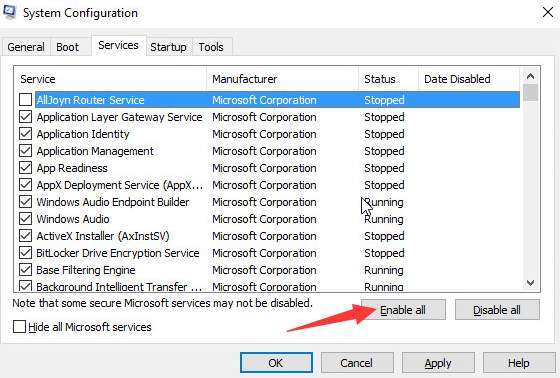Tick the Hide all Microsoft services checkbox

(x=19, y=327)
